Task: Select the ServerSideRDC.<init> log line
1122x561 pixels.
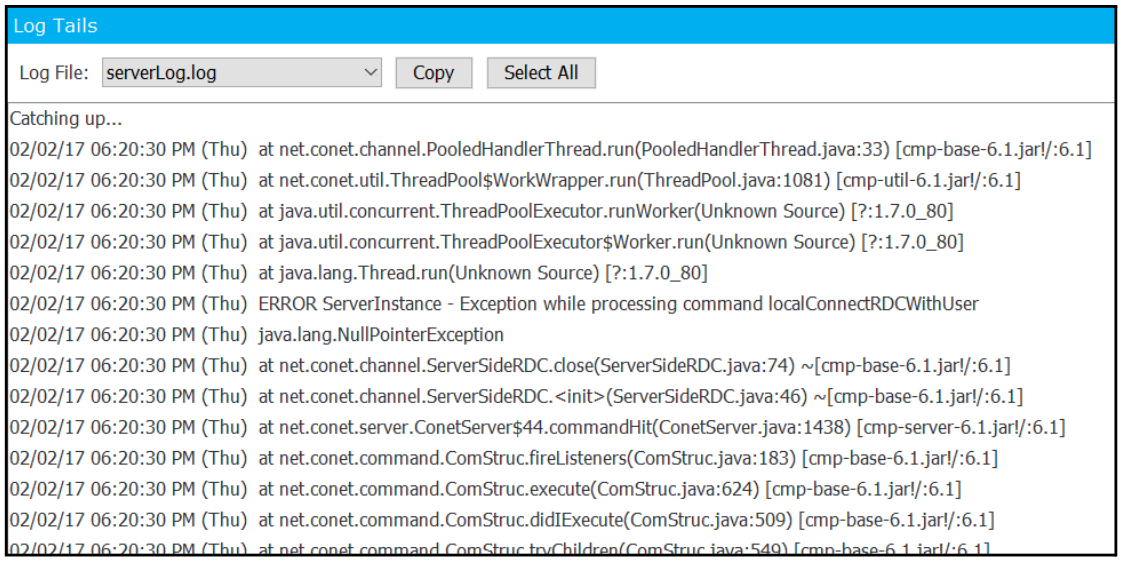Action: 517,396
